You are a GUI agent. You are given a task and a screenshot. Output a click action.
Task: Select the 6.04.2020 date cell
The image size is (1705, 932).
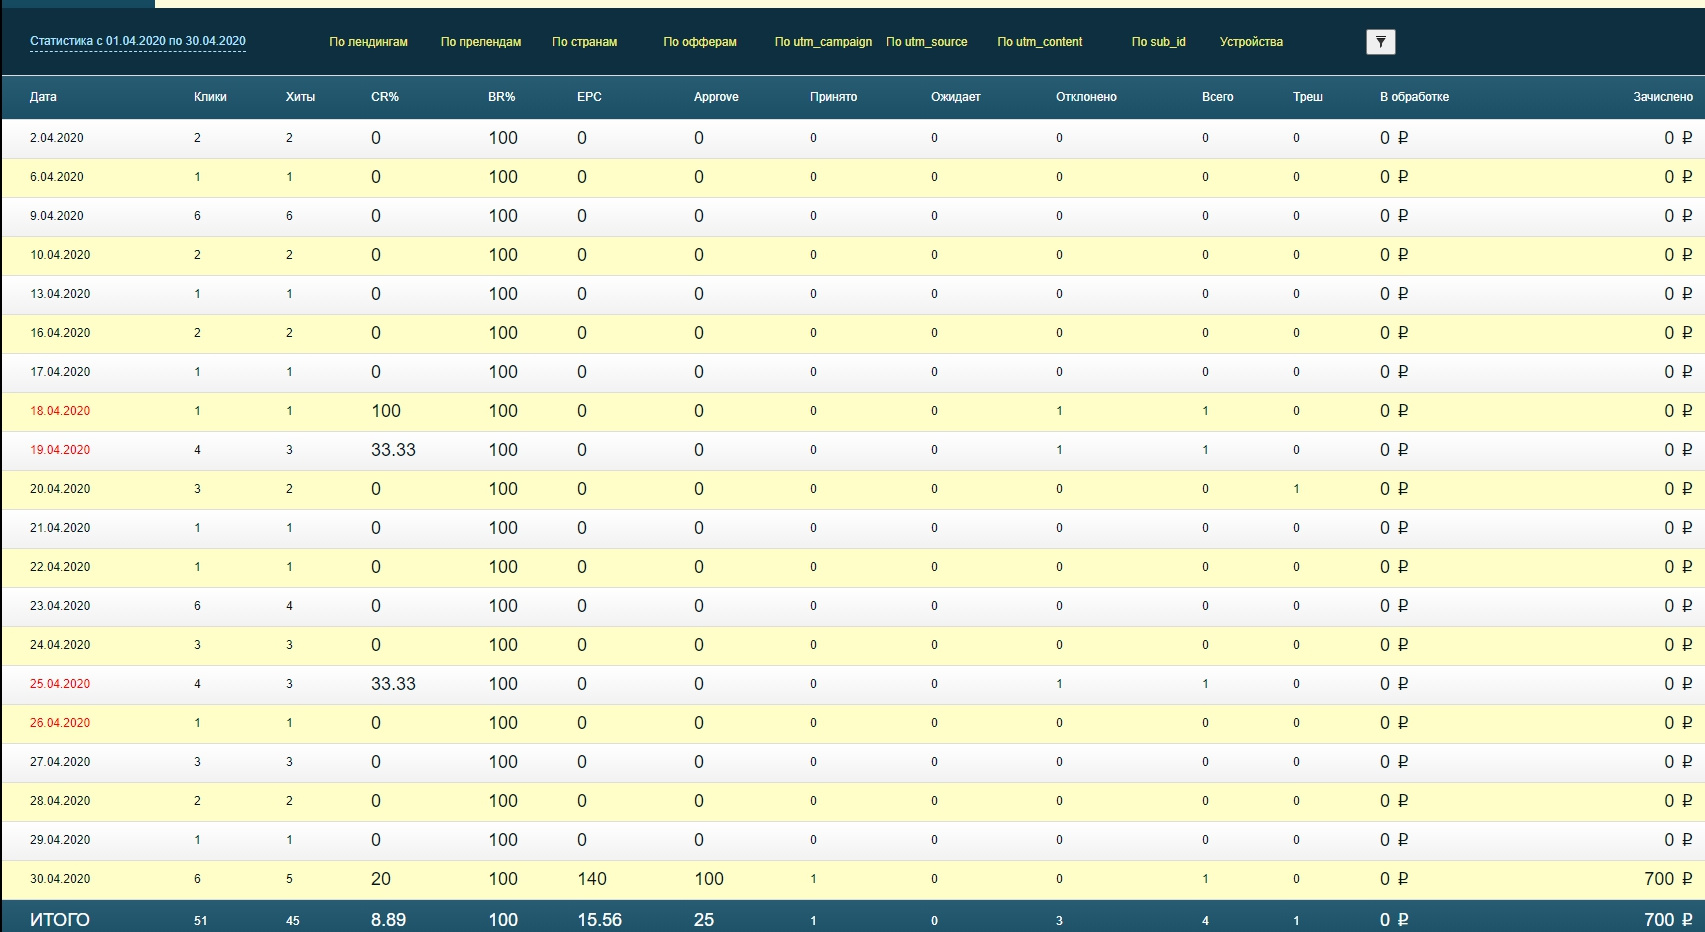point(57,177)
